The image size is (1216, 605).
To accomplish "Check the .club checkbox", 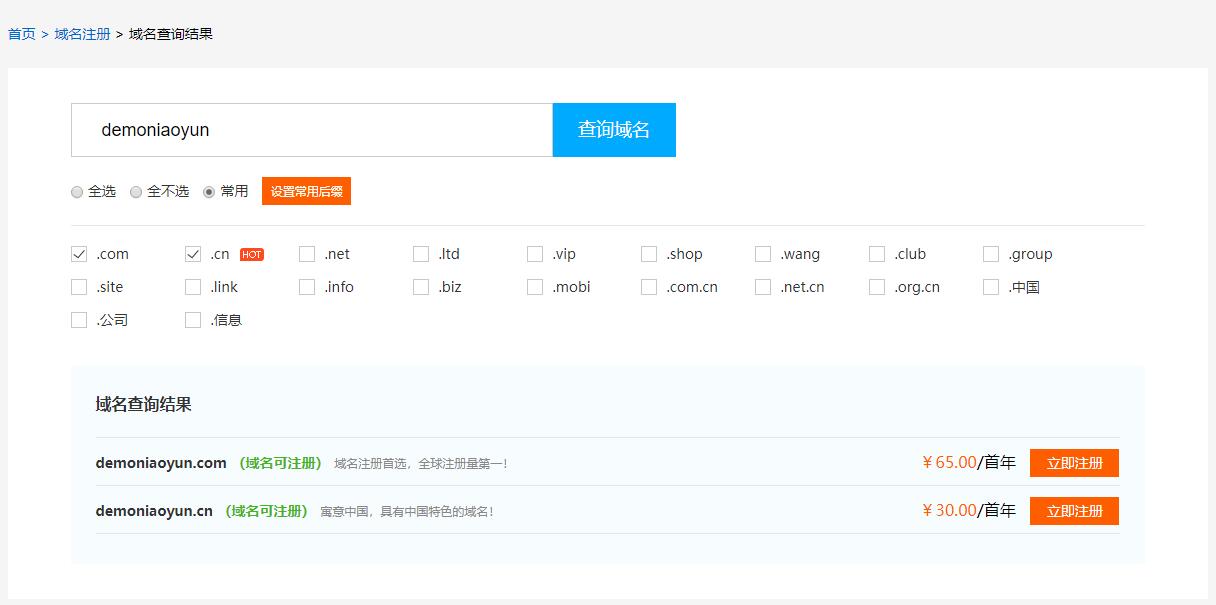I will 877,254.
